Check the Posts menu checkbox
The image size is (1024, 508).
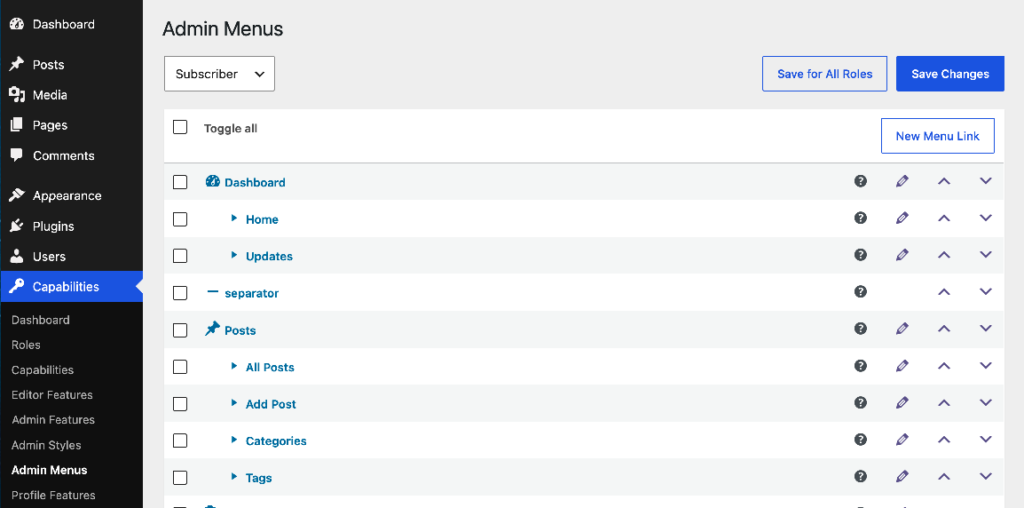coord(180,330)
